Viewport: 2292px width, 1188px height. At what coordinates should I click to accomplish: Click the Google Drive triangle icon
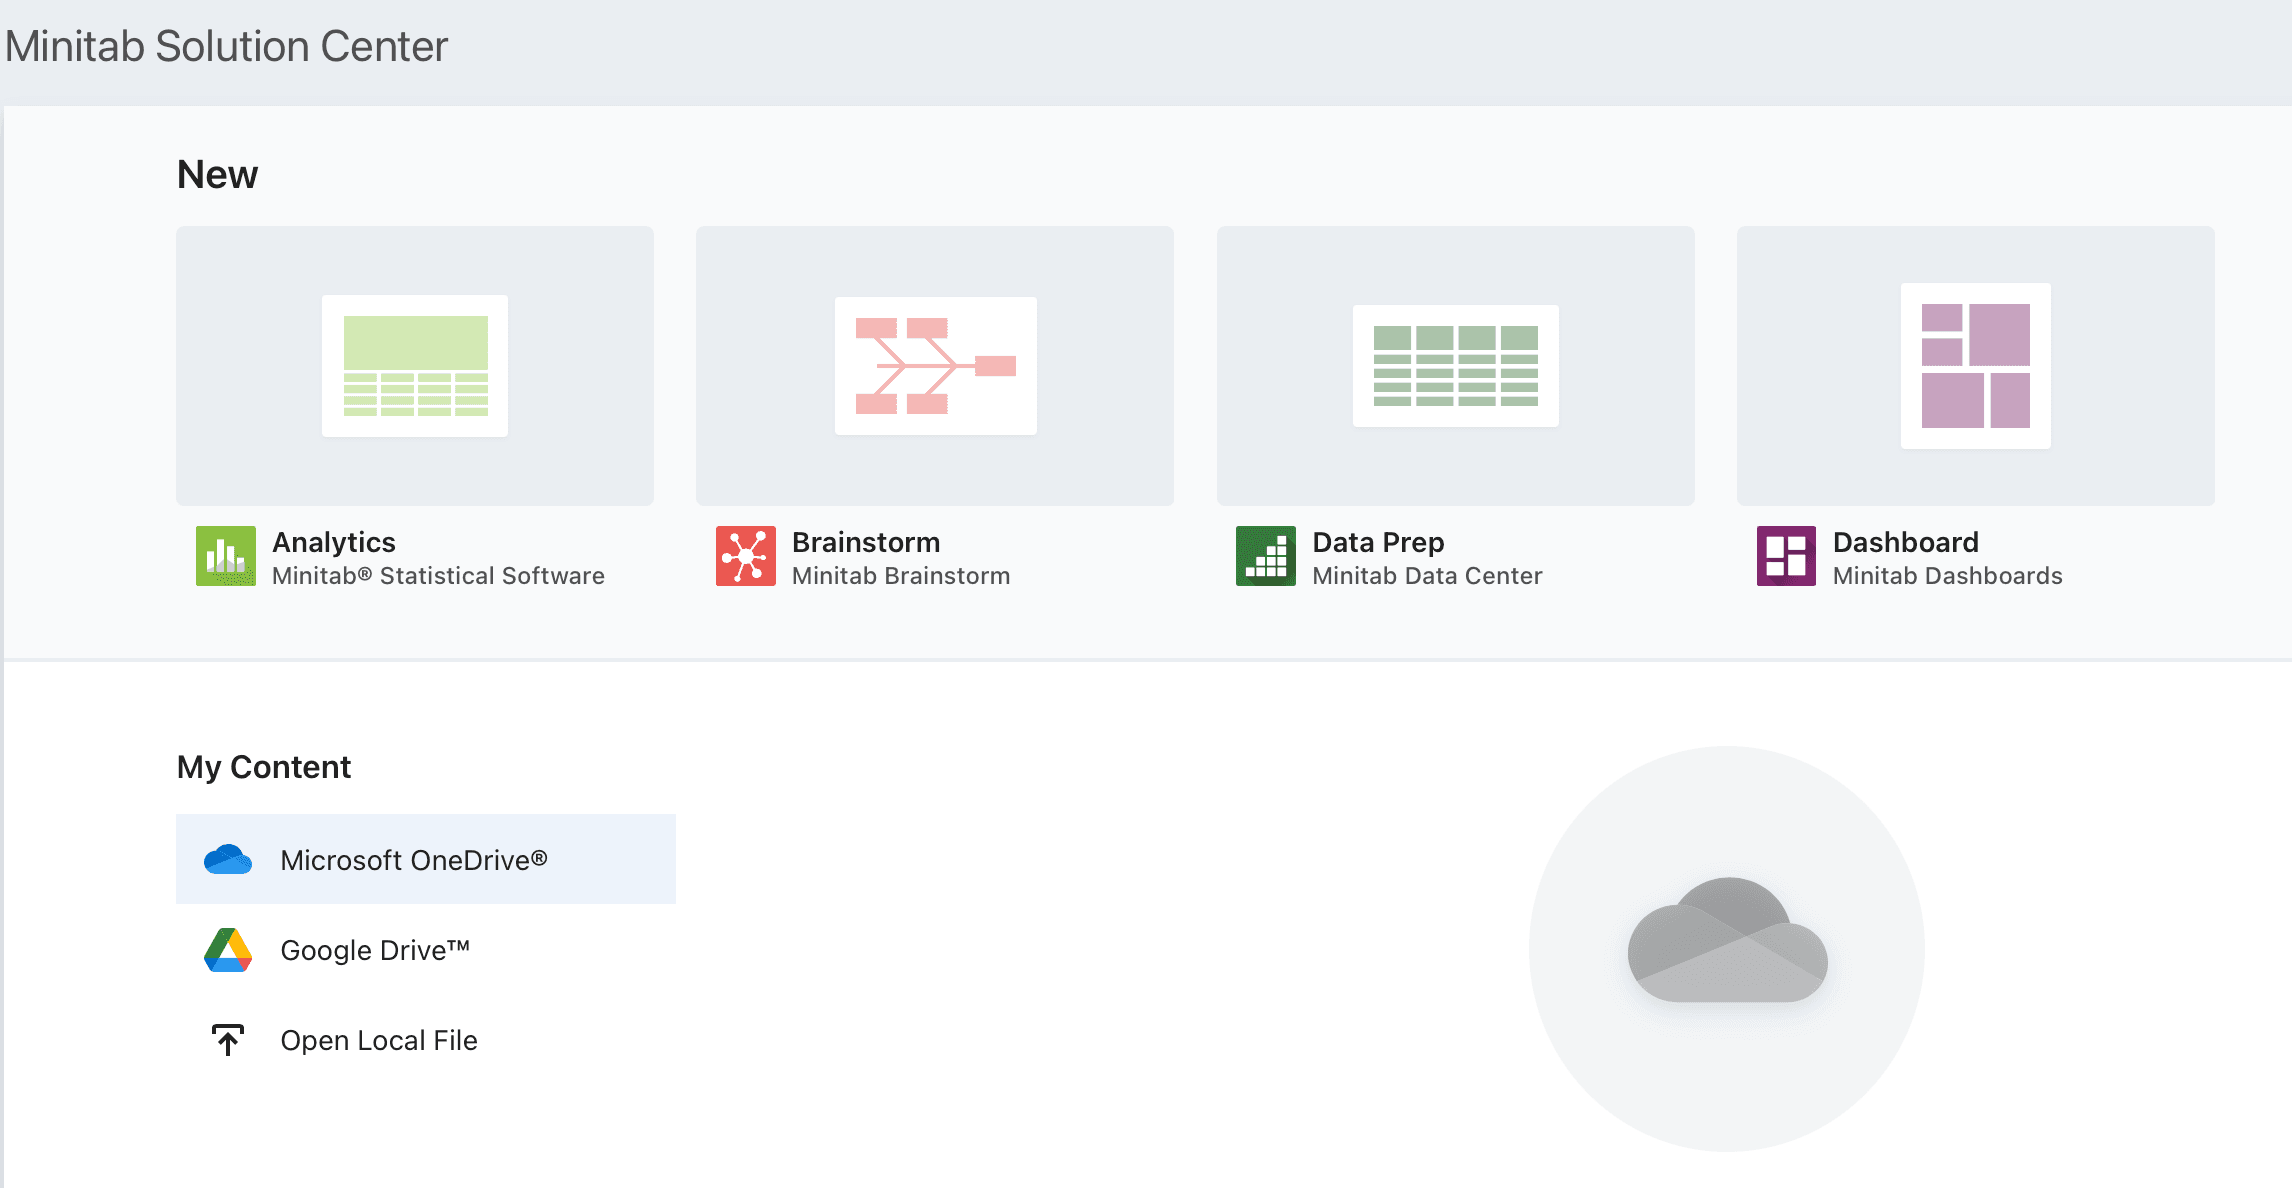[x=228, y=950]
